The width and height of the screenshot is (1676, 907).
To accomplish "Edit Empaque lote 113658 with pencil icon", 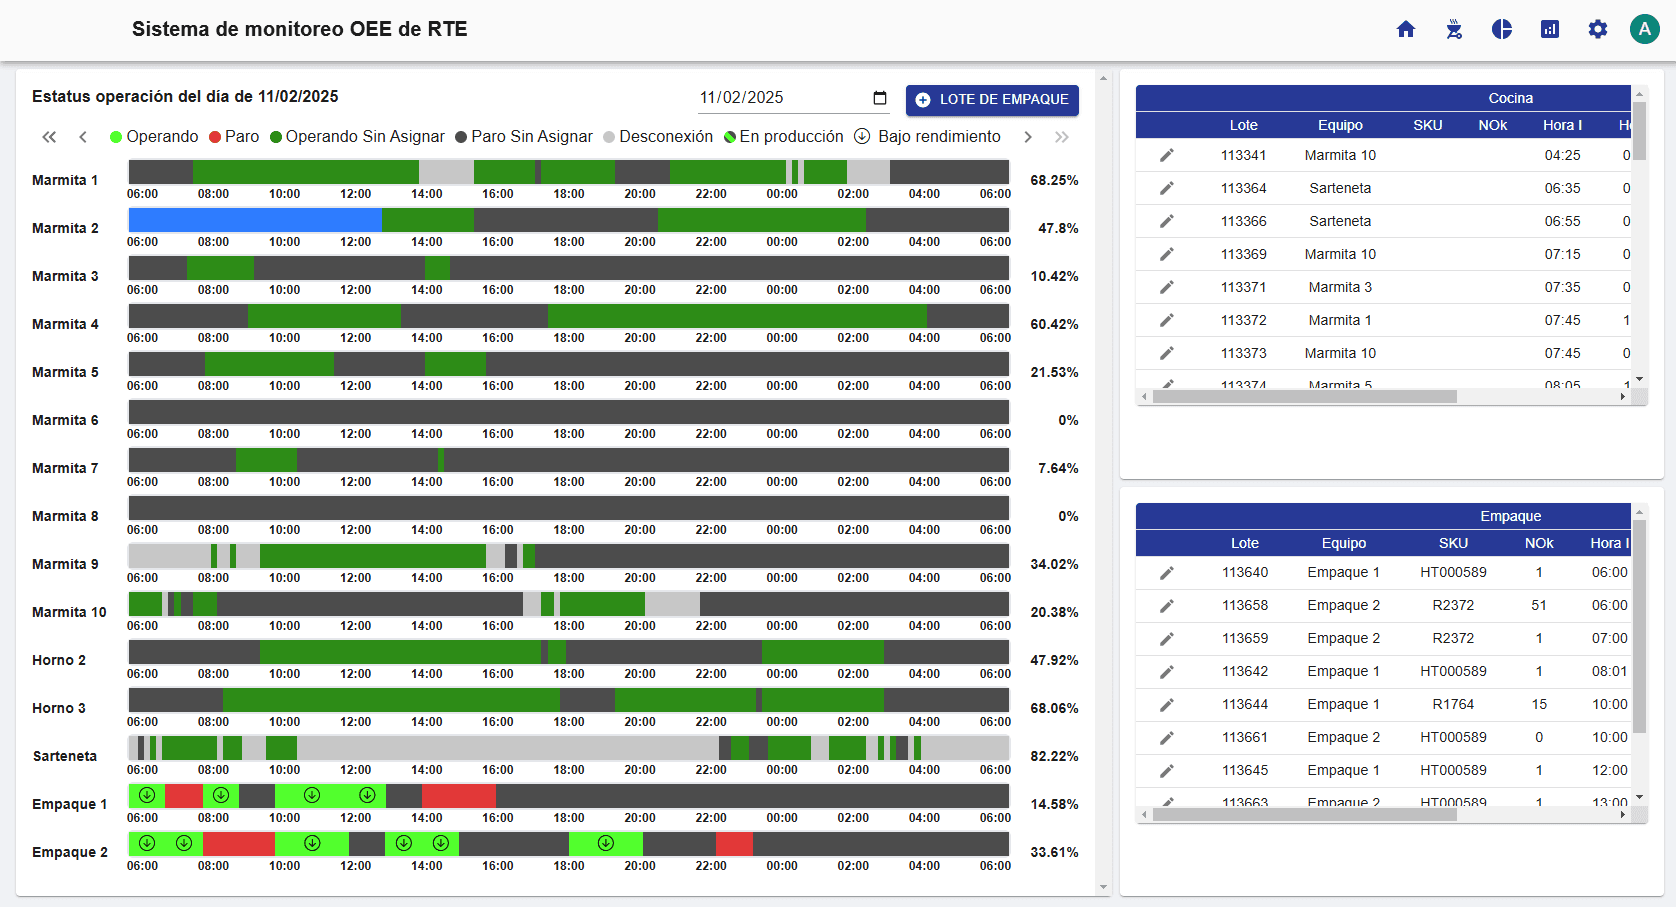I will tap(1166, 605).
